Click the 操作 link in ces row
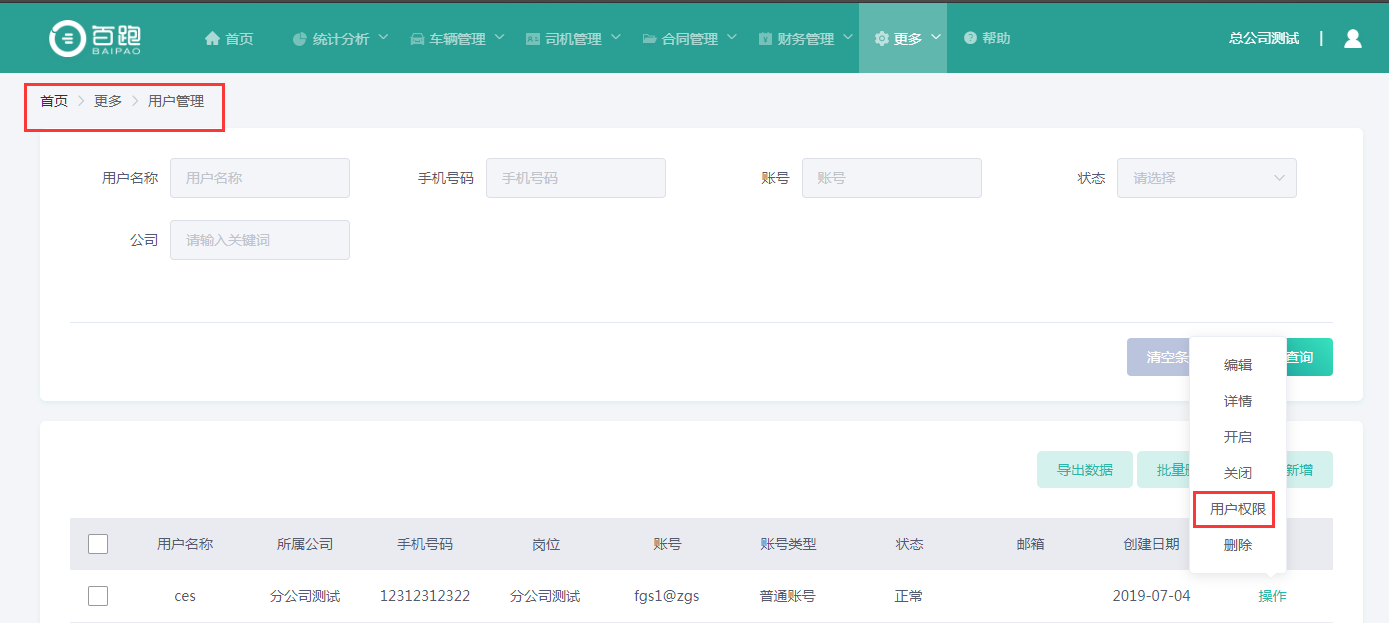This screenshot has width=1389, height=623. point(1272,596)
